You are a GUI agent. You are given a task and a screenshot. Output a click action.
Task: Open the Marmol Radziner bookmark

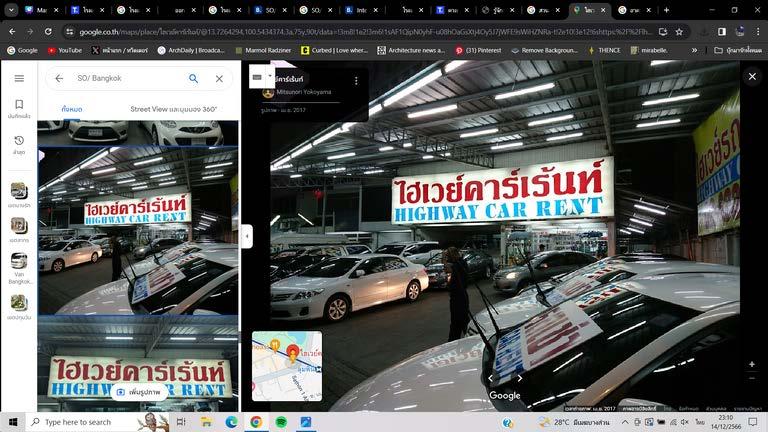[x=263, y=50]
